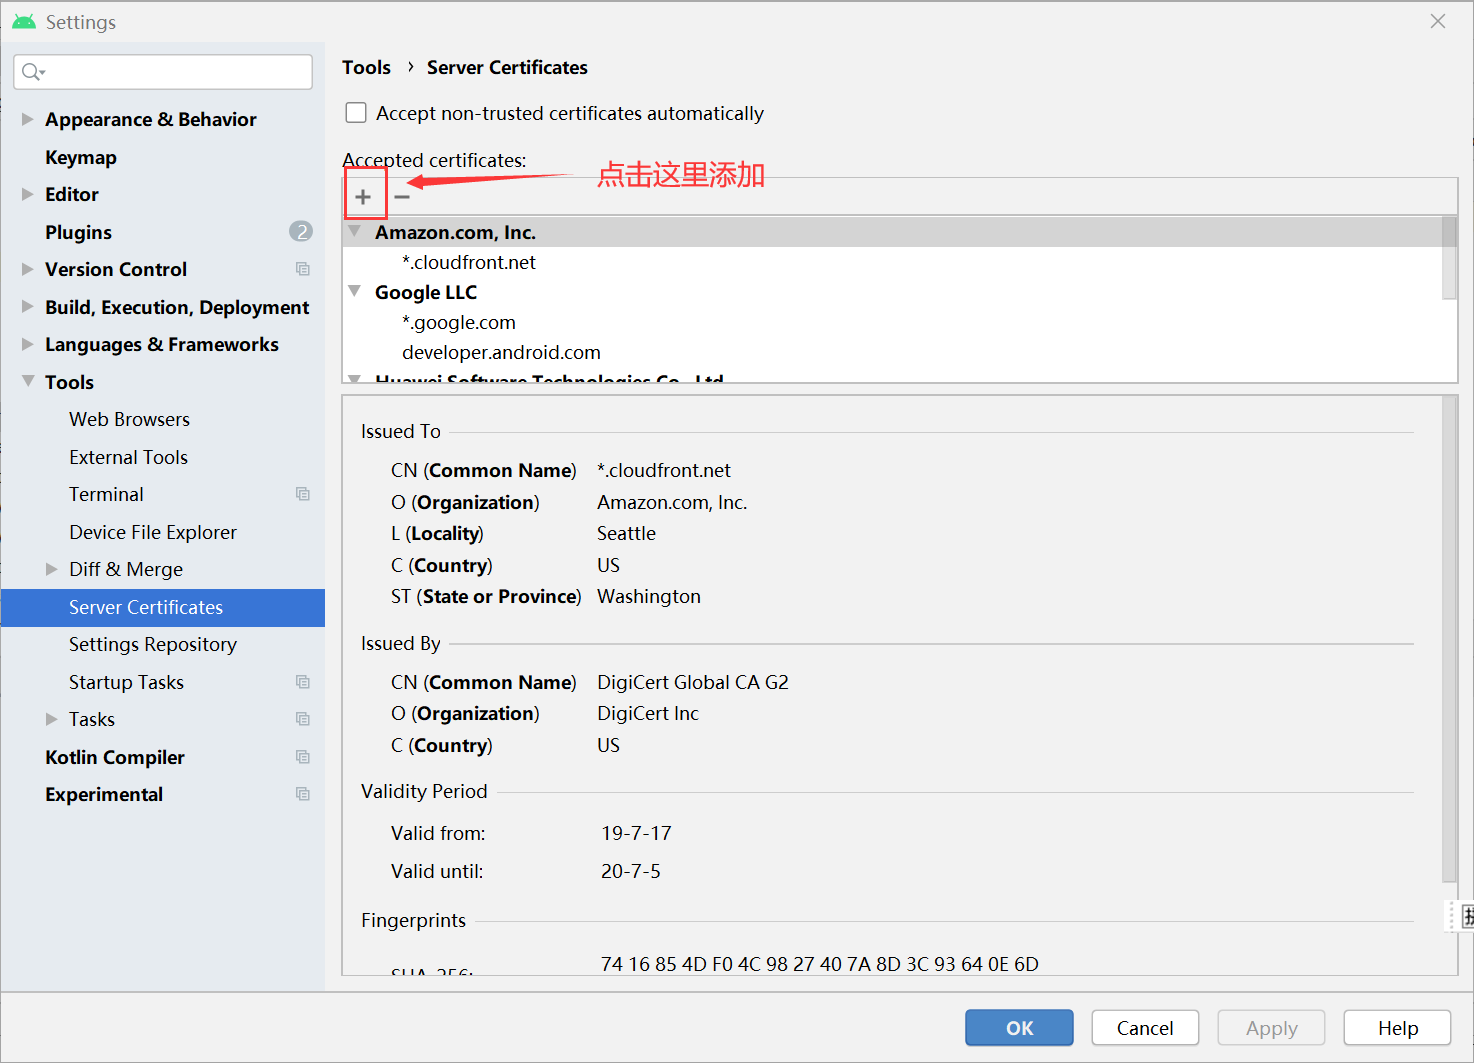Click the Plugins update count badge
Viewport: 1474px width, 1063px height.
pos(301,231)
